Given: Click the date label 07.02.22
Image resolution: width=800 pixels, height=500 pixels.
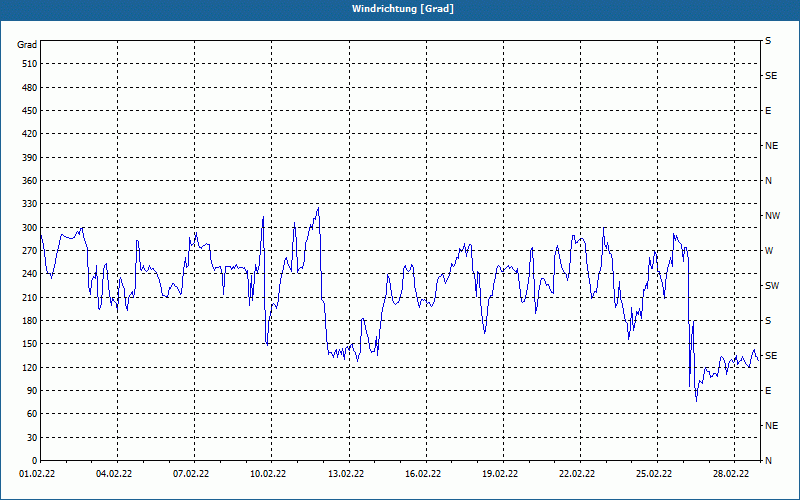Looking at the screenshot, I should [191, 474].
